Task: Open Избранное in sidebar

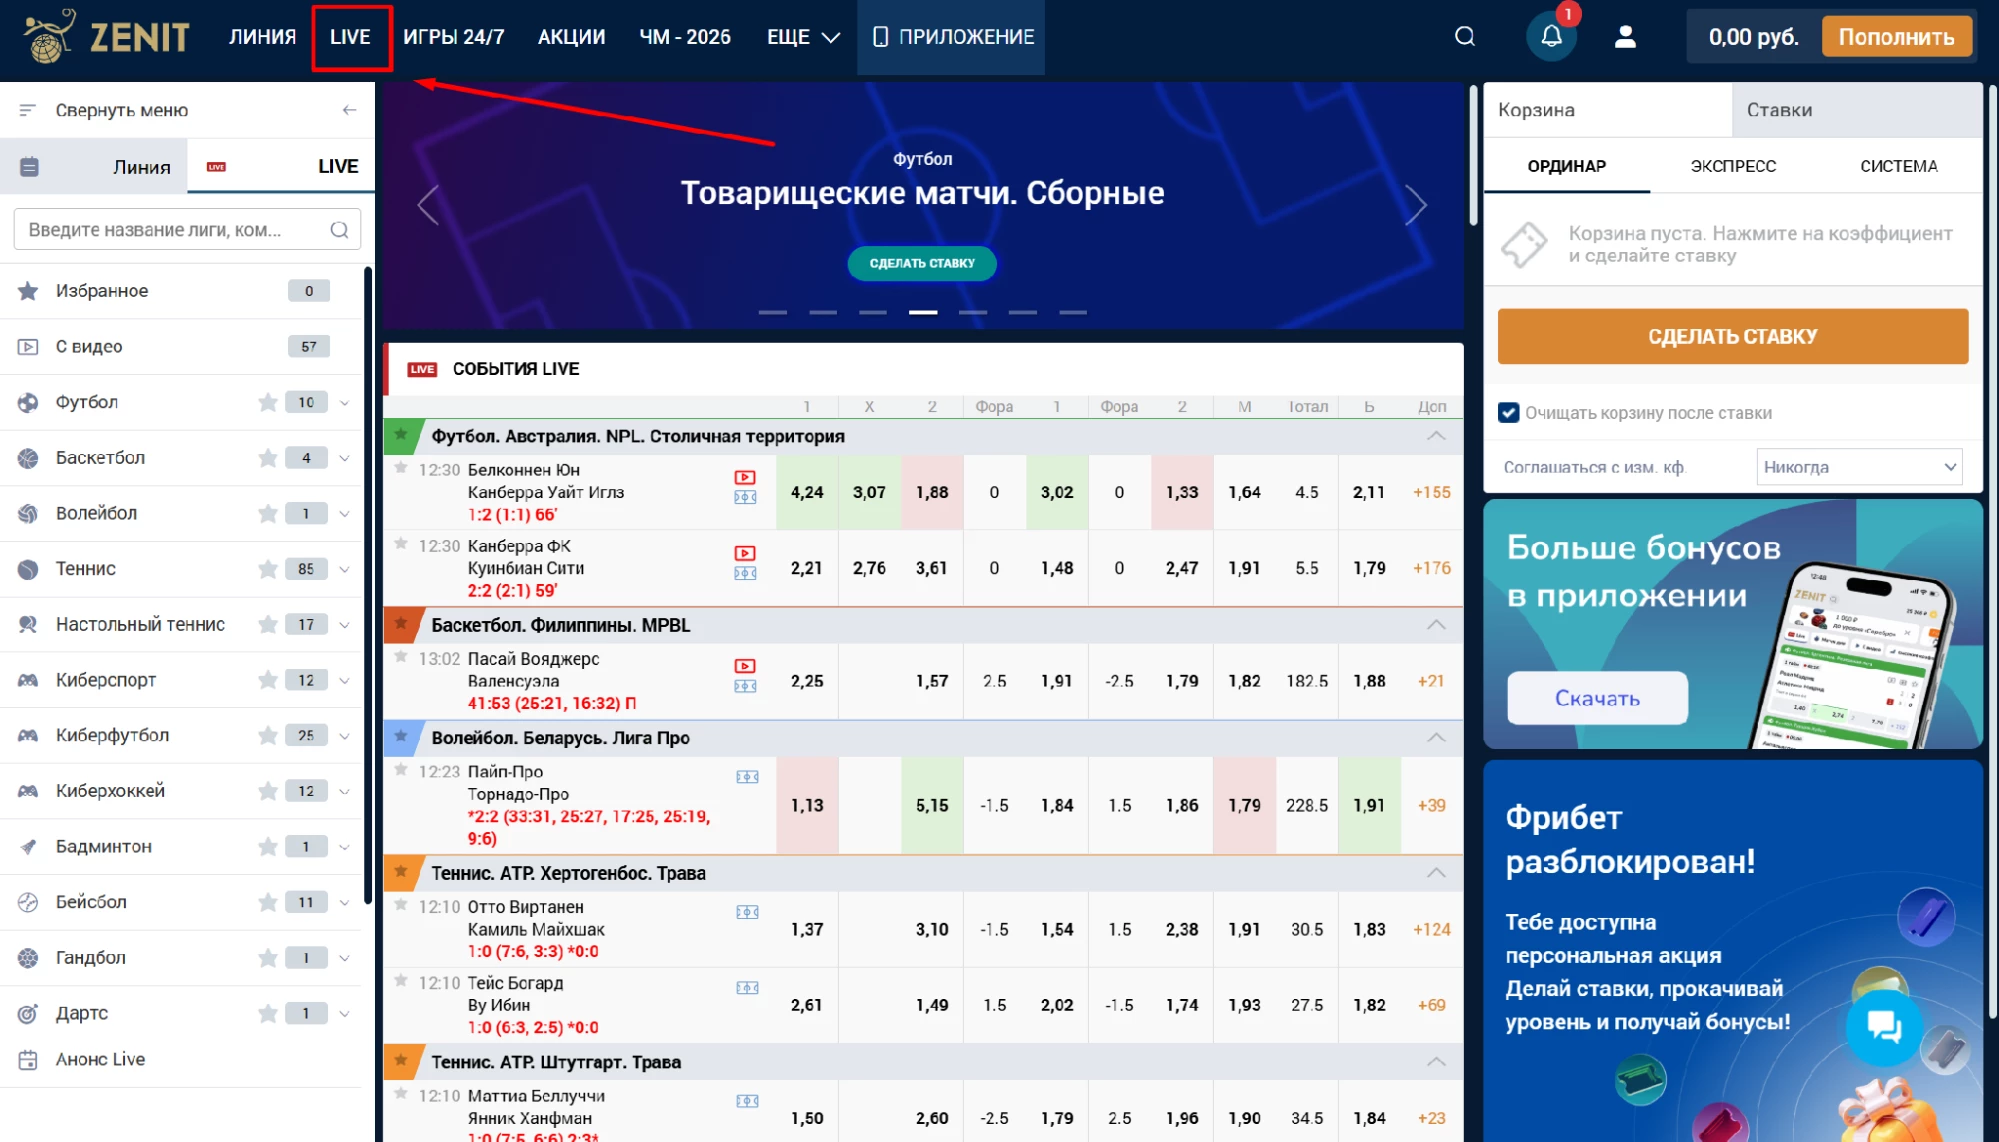Action: 181,291
